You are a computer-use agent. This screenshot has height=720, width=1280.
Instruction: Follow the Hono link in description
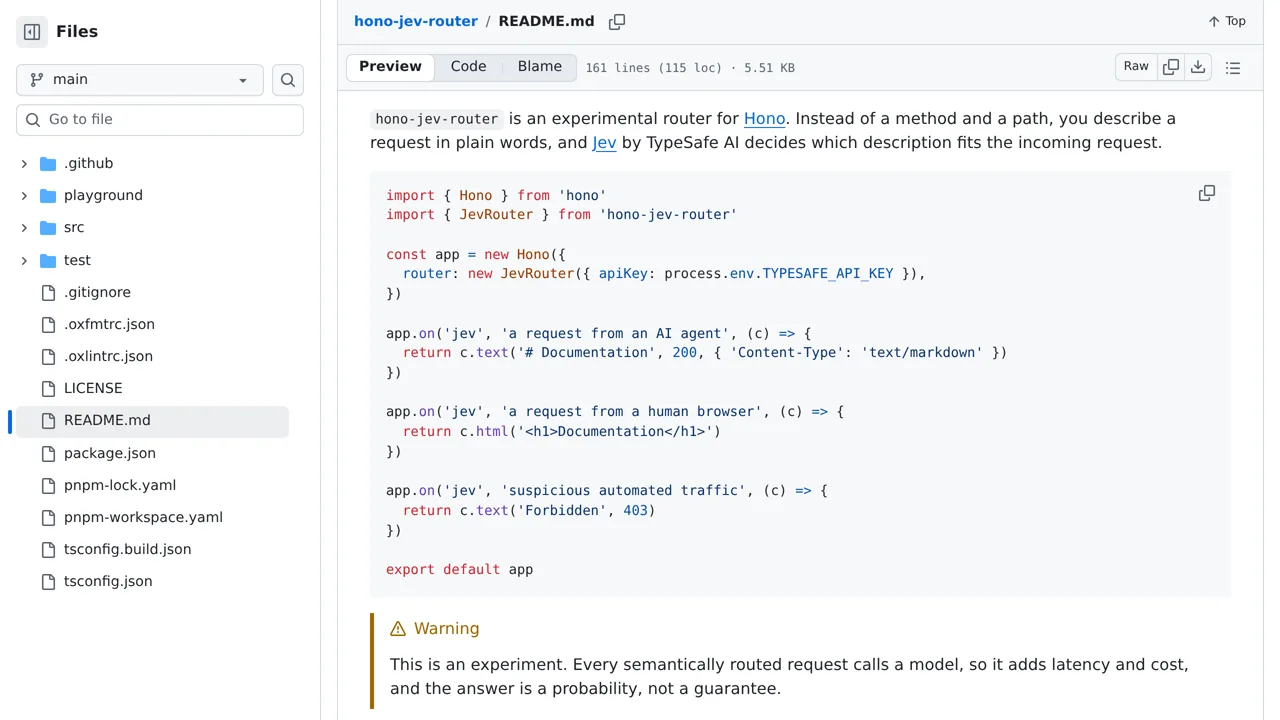coord(765,118)
